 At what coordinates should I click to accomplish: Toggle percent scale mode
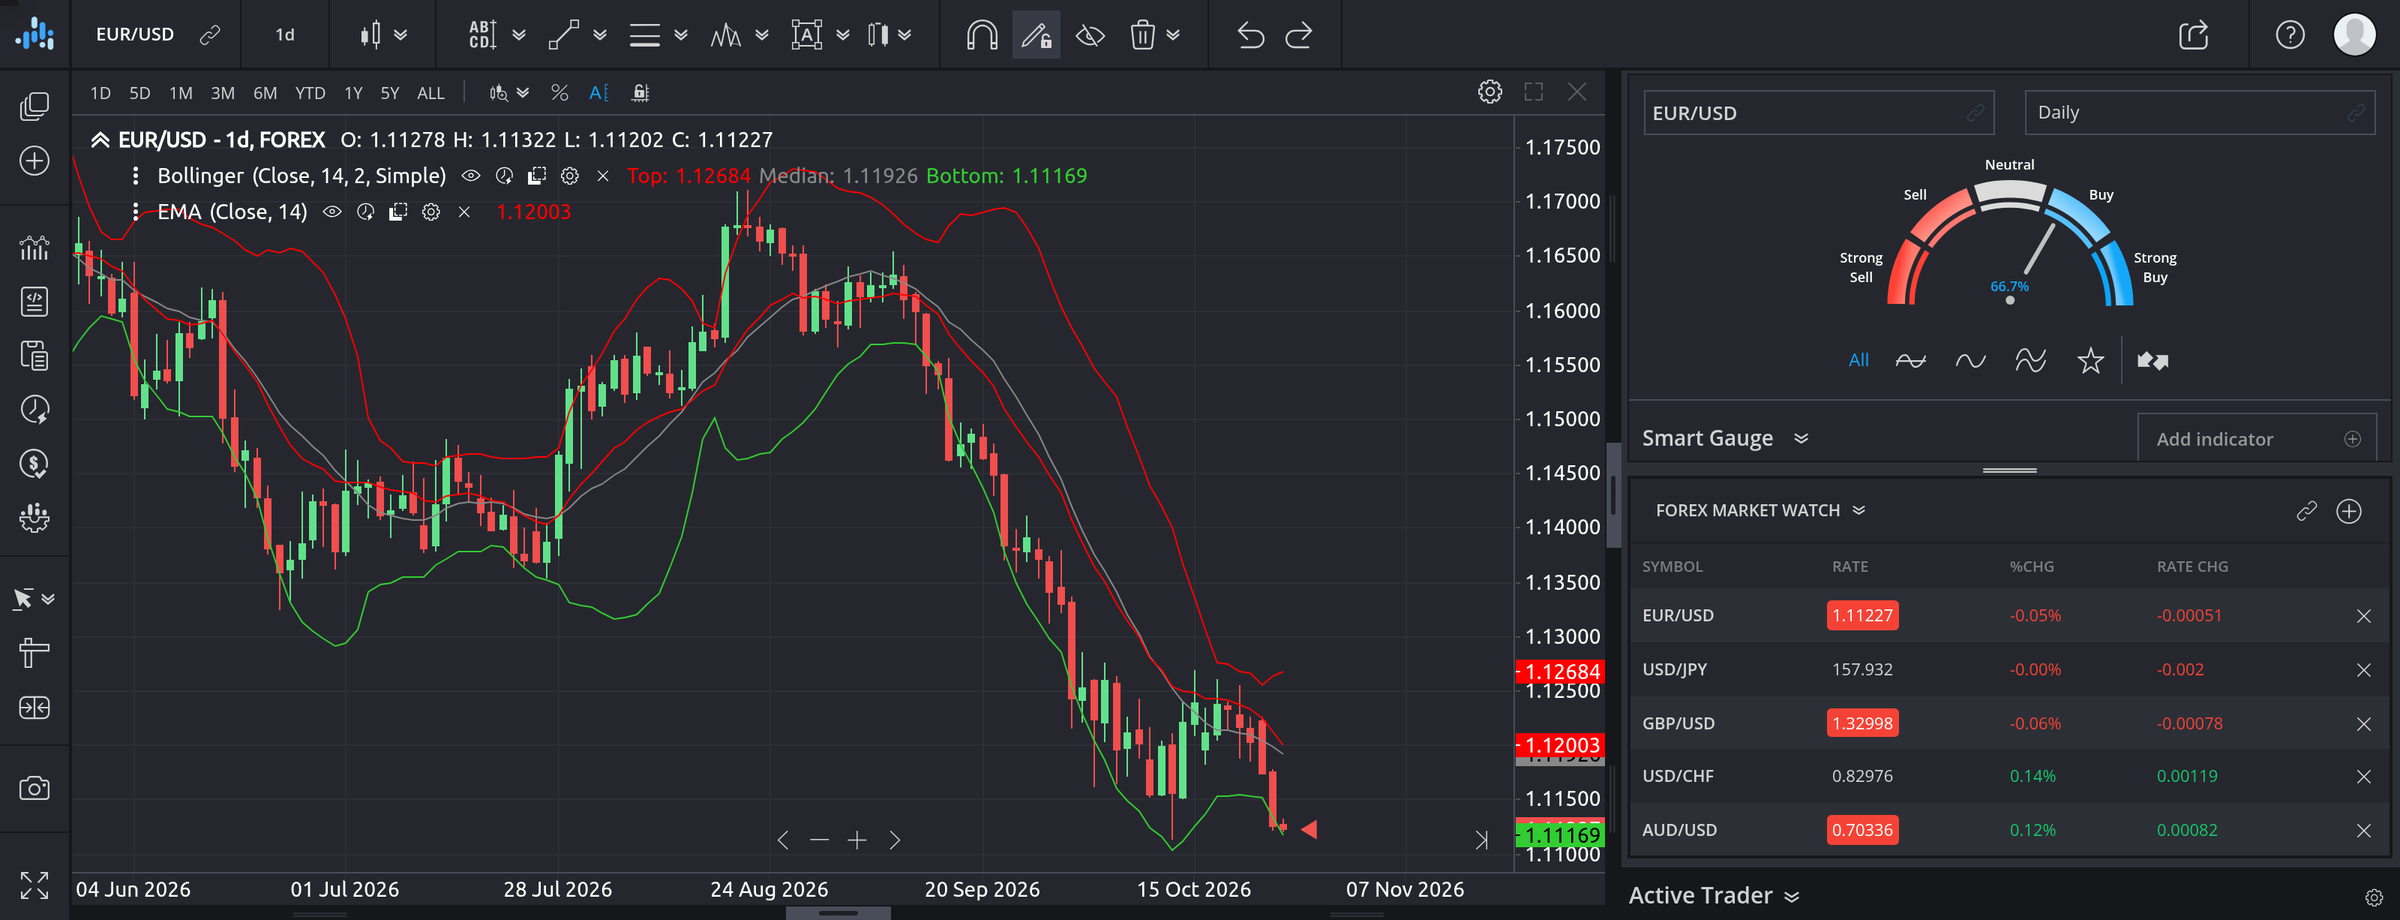[559, 93]
